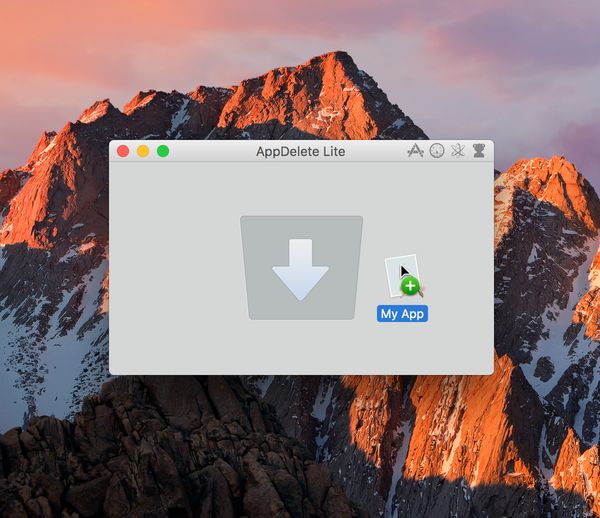Select the My App icon being dragged
This screenshot has height=518, width=600.
coord(404,276)
